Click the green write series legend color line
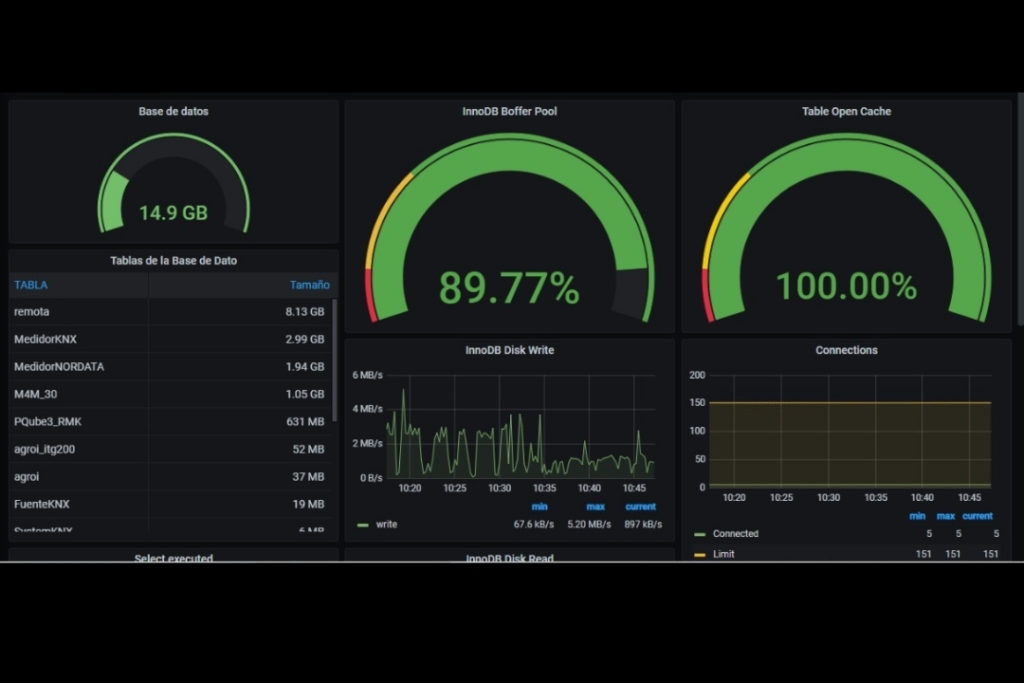This screenshot has height=683, width=1024. 362,525
